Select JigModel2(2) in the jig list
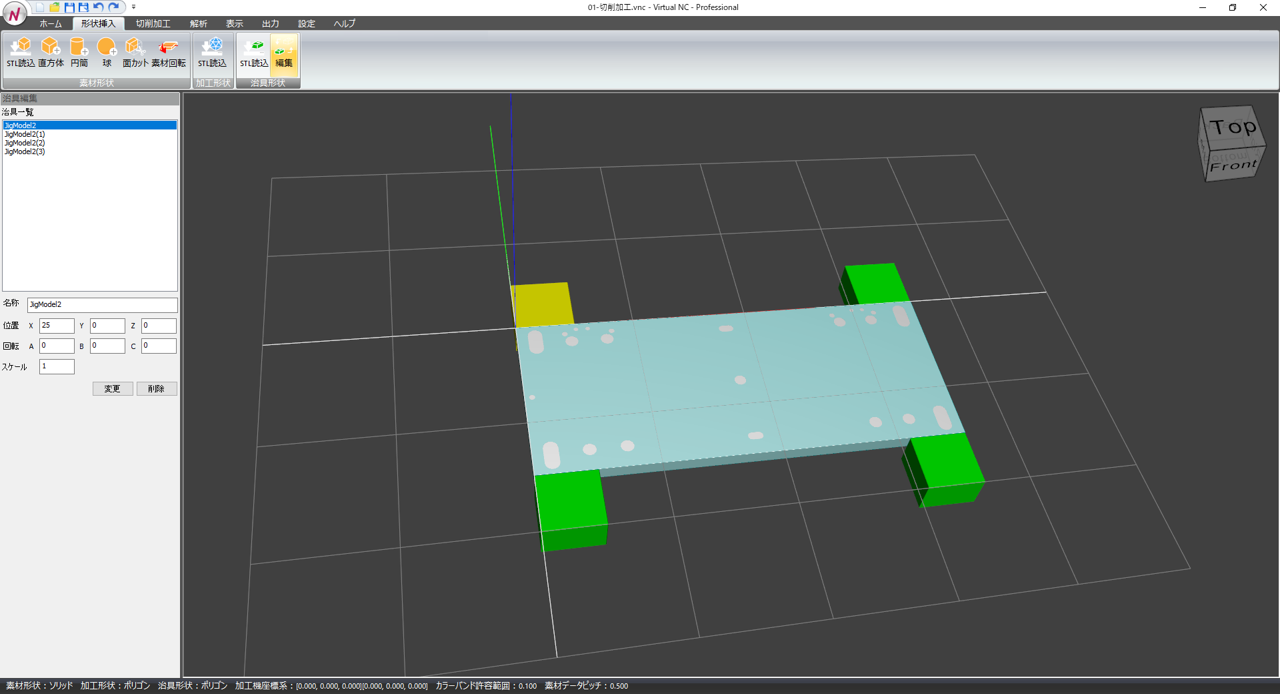The image size is (1280, 694). [x=25, y=143]
